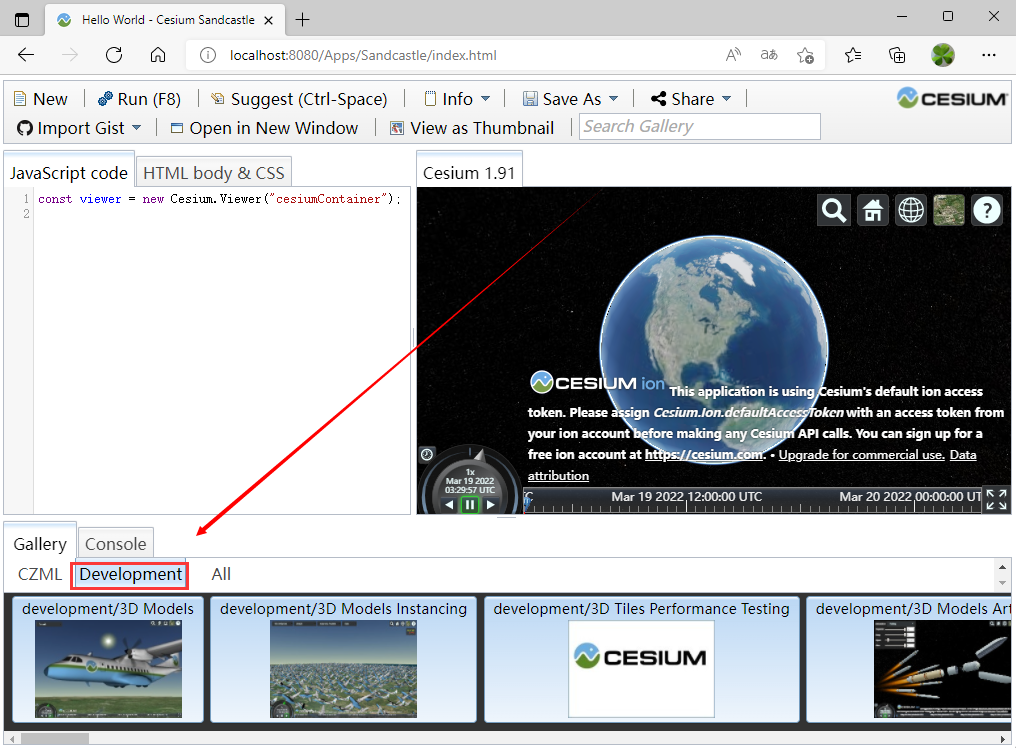
Task: Follow the Upgrade for commercial use link
Action: [861, 454]
